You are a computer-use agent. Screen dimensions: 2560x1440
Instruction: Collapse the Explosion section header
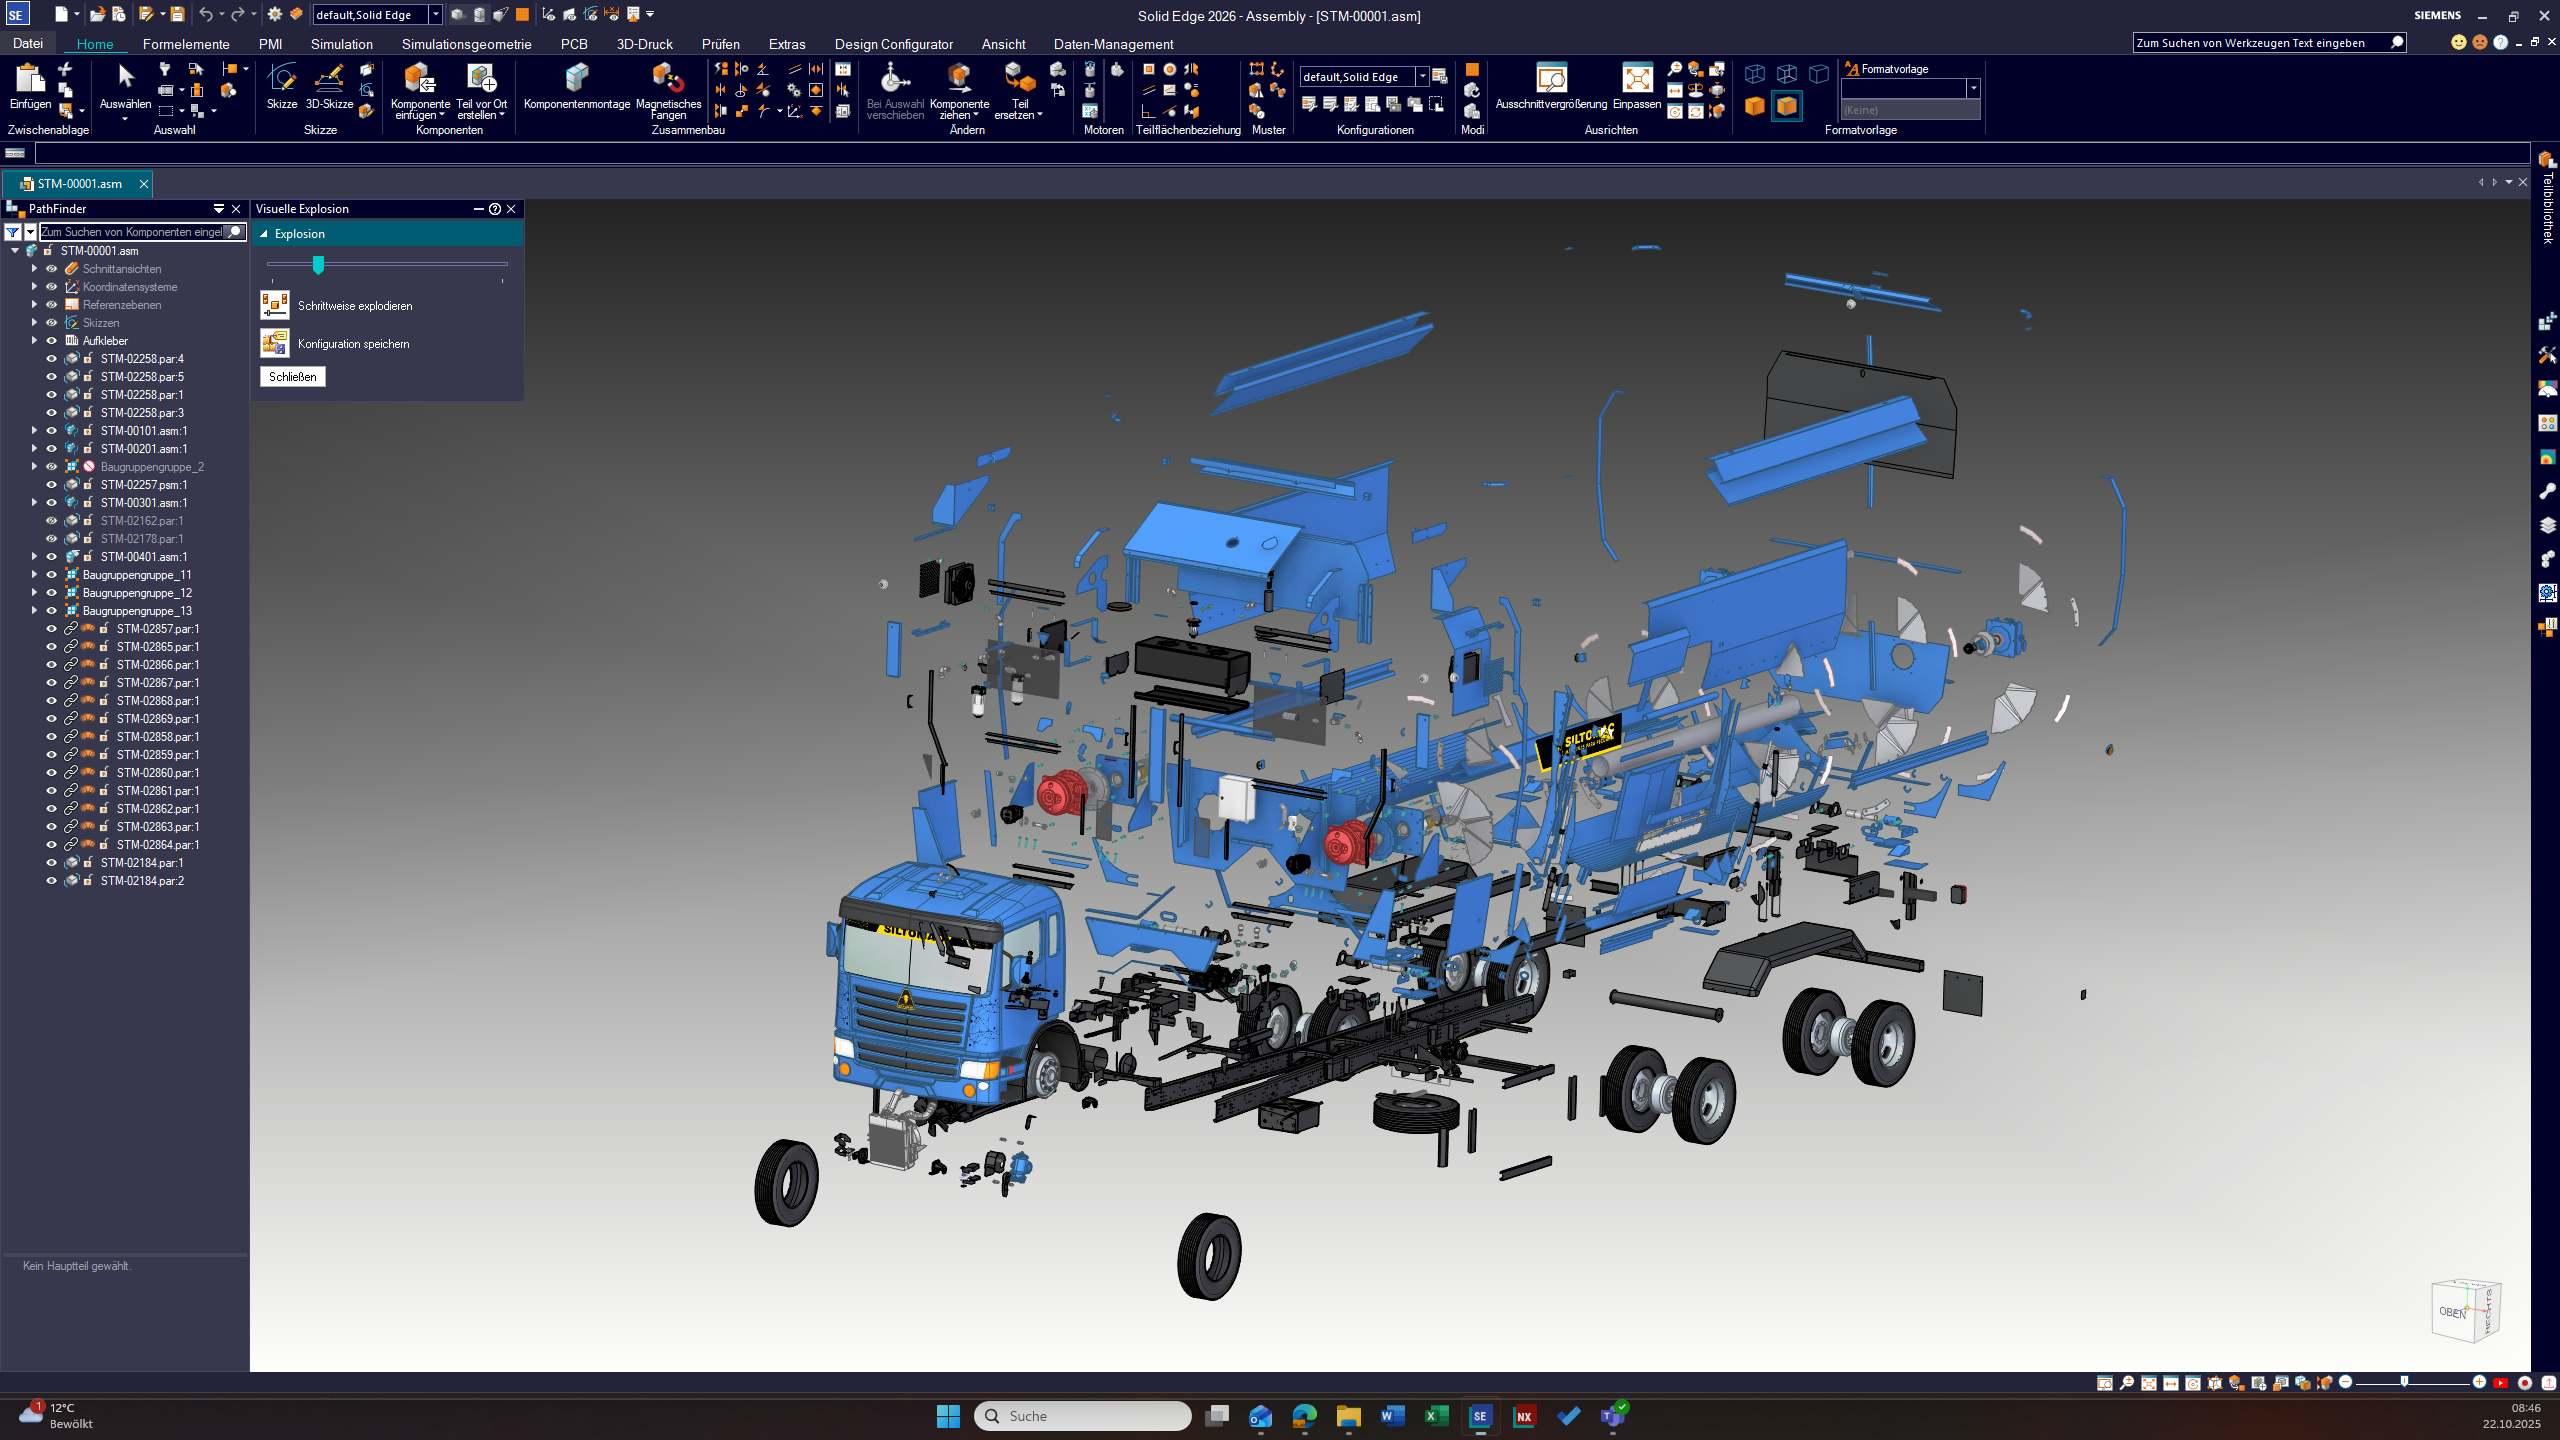coord(265,234)
